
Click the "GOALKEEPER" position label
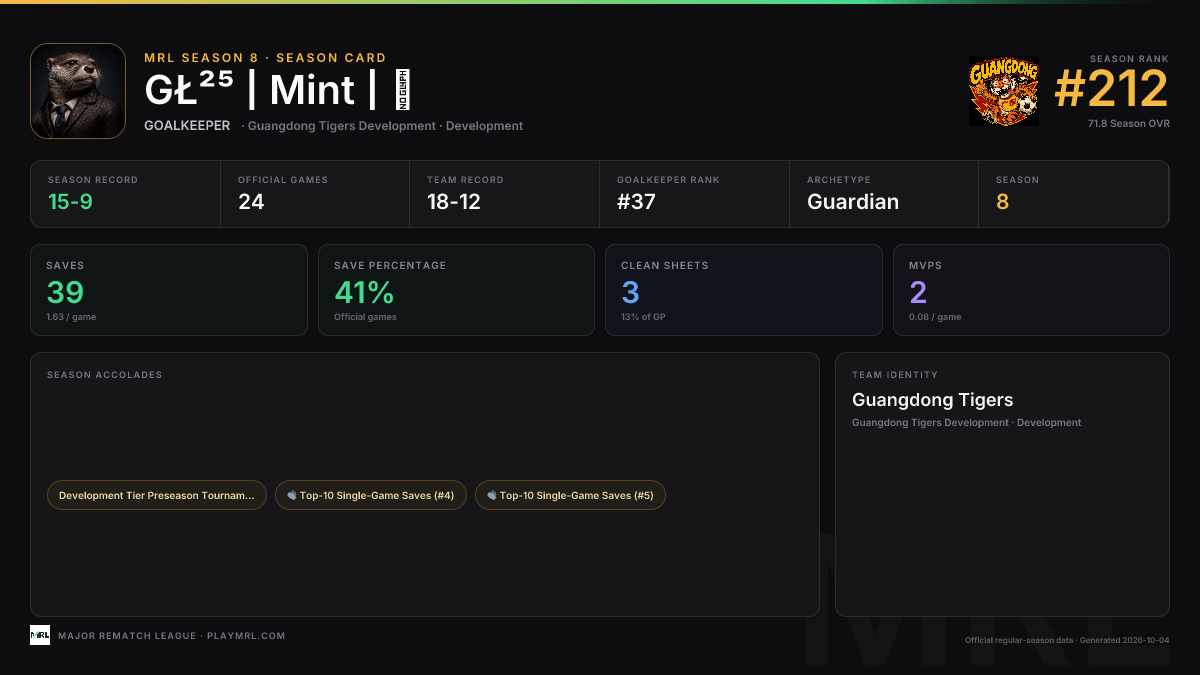coord(187,126)
